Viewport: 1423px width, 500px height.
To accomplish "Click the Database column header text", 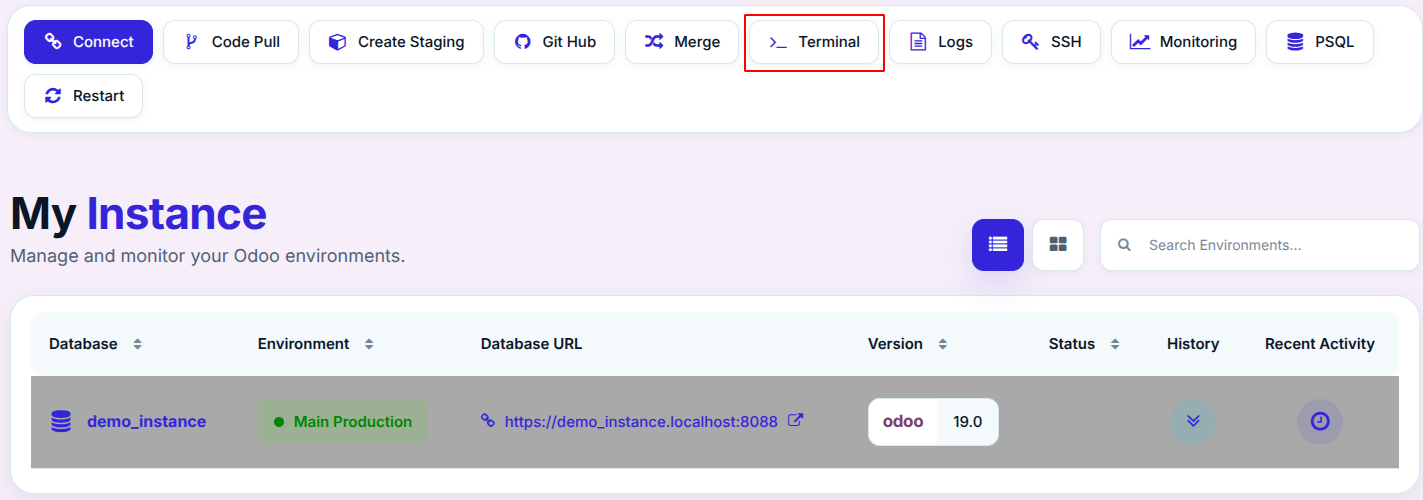I will coord(83,344).
